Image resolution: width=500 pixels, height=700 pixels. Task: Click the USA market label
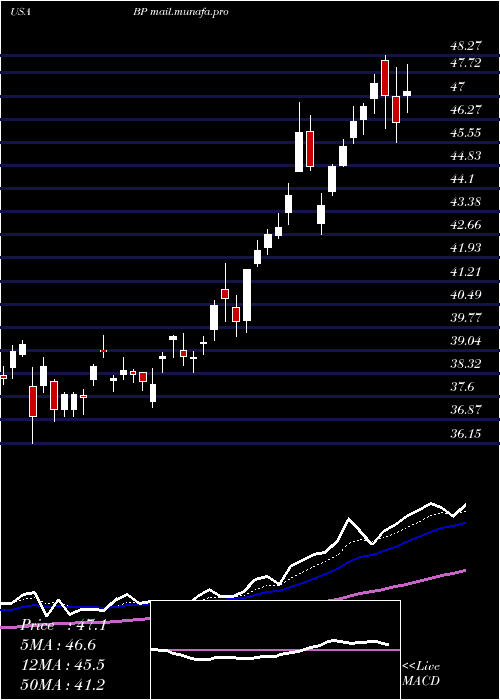[x=20, y=12]
